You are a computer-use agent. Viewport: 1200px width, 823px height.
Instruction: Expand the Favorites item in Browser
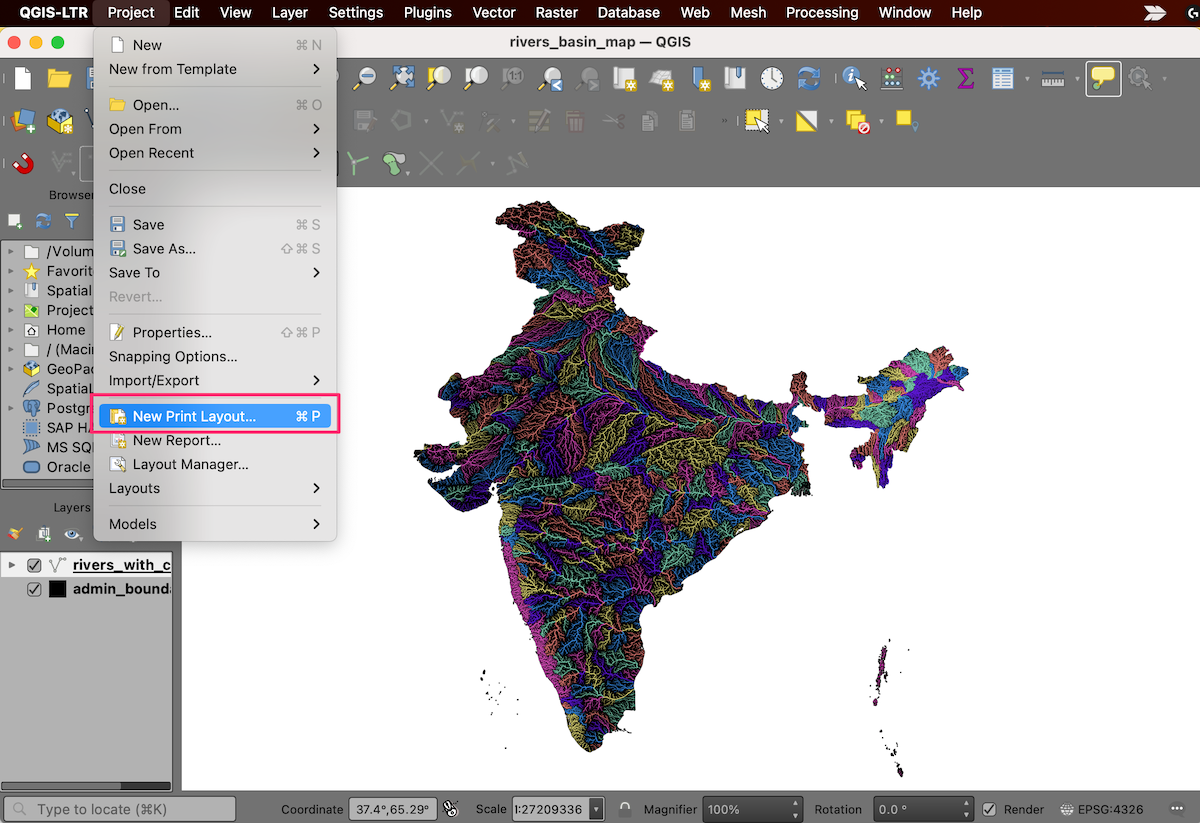(x=11, y=271)
